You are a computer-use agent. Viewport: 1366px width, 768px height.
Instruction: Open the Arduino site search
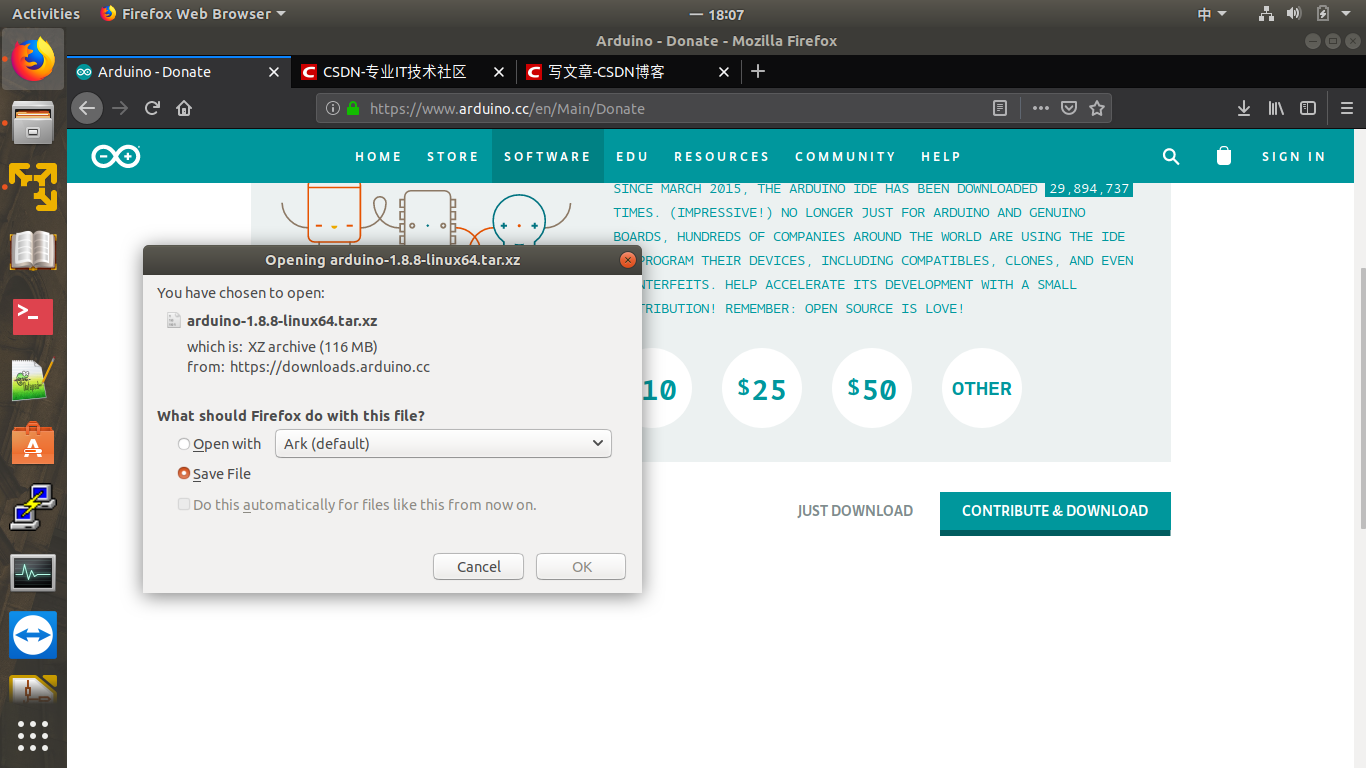[1171, 156]
